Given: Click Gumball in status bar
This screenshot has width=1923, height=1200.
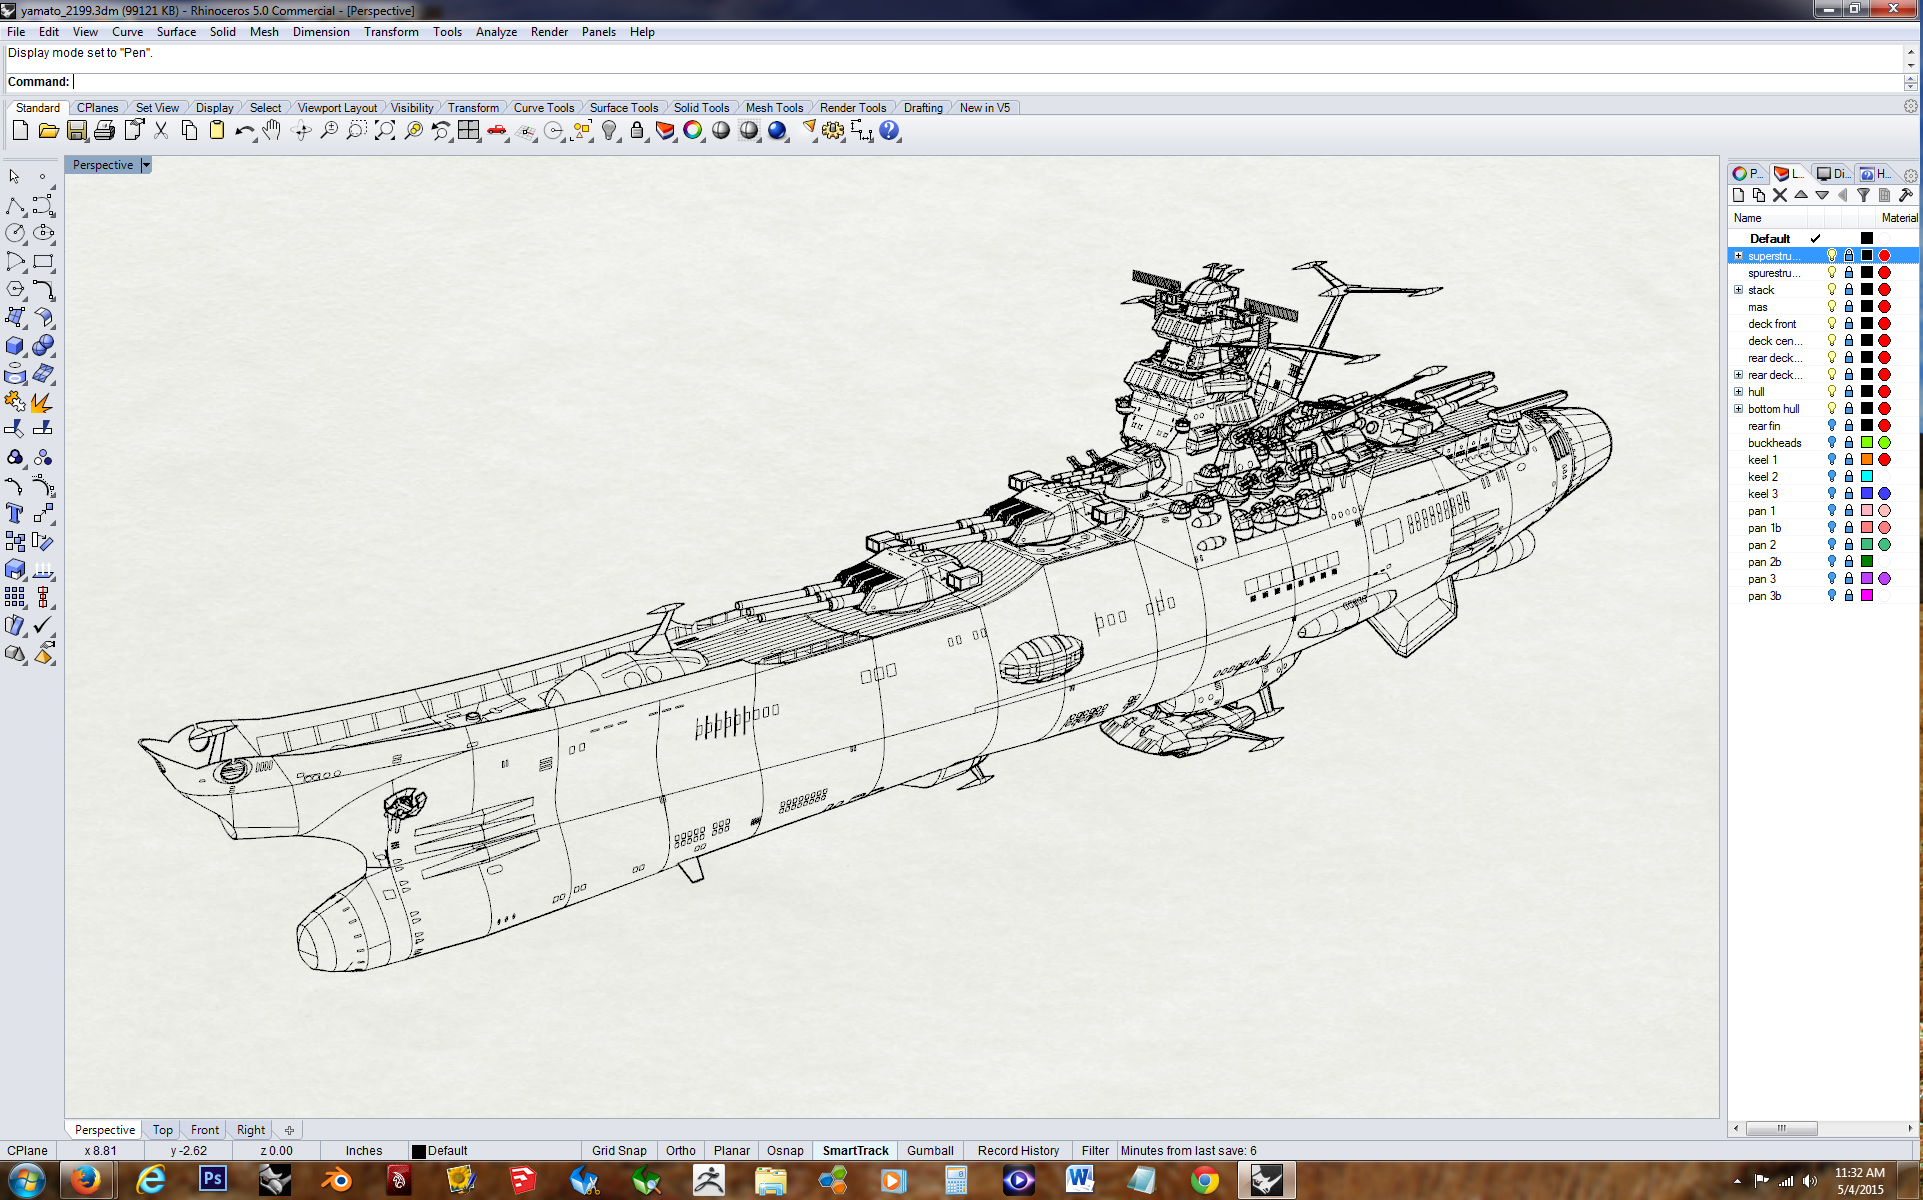Looking at the screenshot, I should pyautogui.click(x=930, y=1151).
